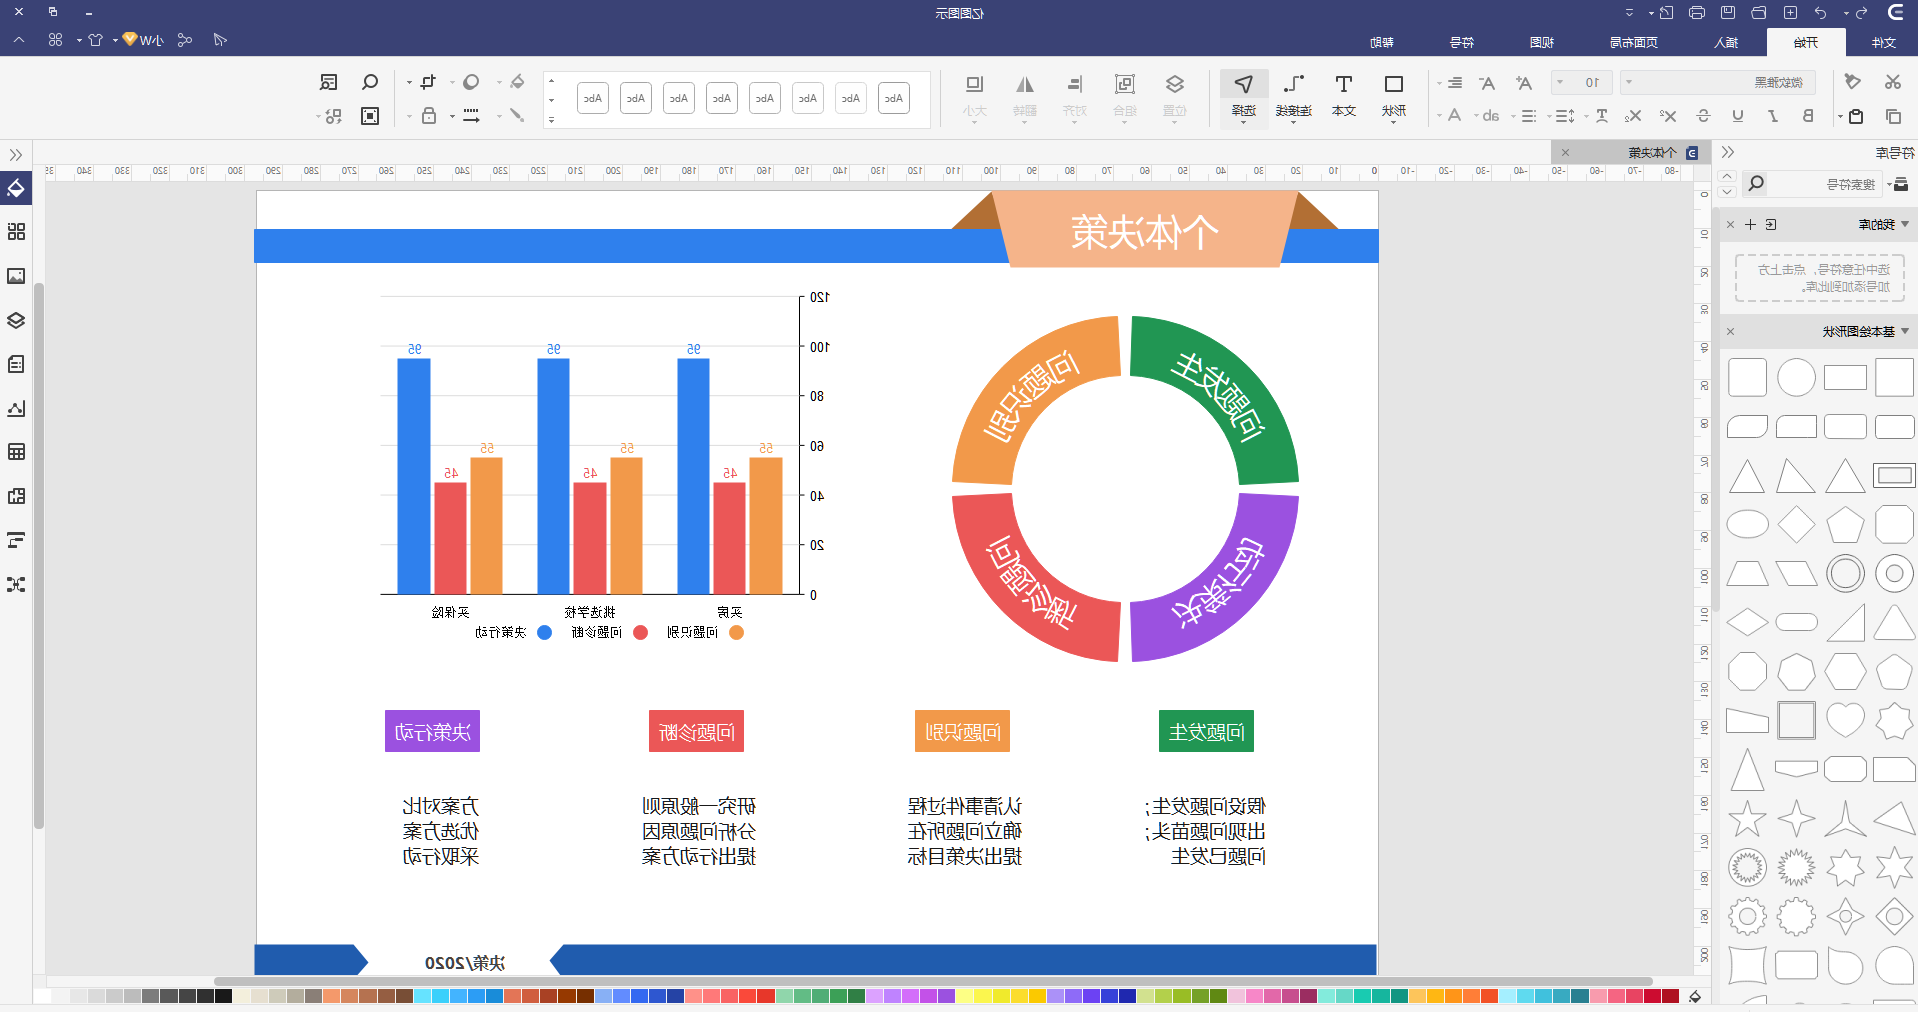Click the 形状 shape tool button
The height and width of the screenshot is (1012, 1918).
pyautogui.click(x=1394, y=97)
